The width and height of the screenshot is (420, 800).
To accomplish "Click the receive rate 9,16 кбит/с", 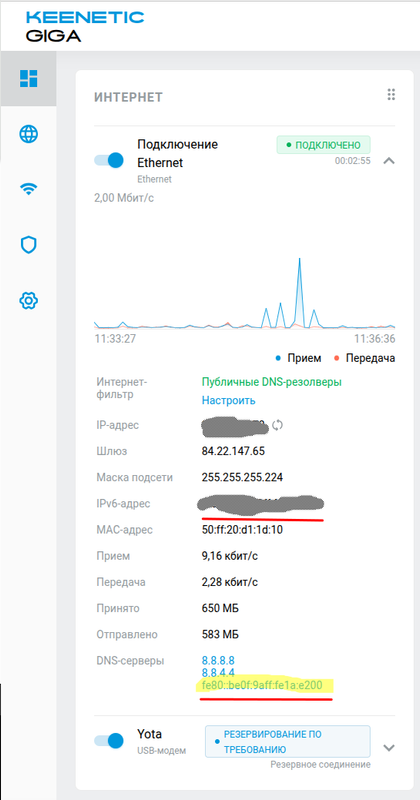I will tap(230, 556).
